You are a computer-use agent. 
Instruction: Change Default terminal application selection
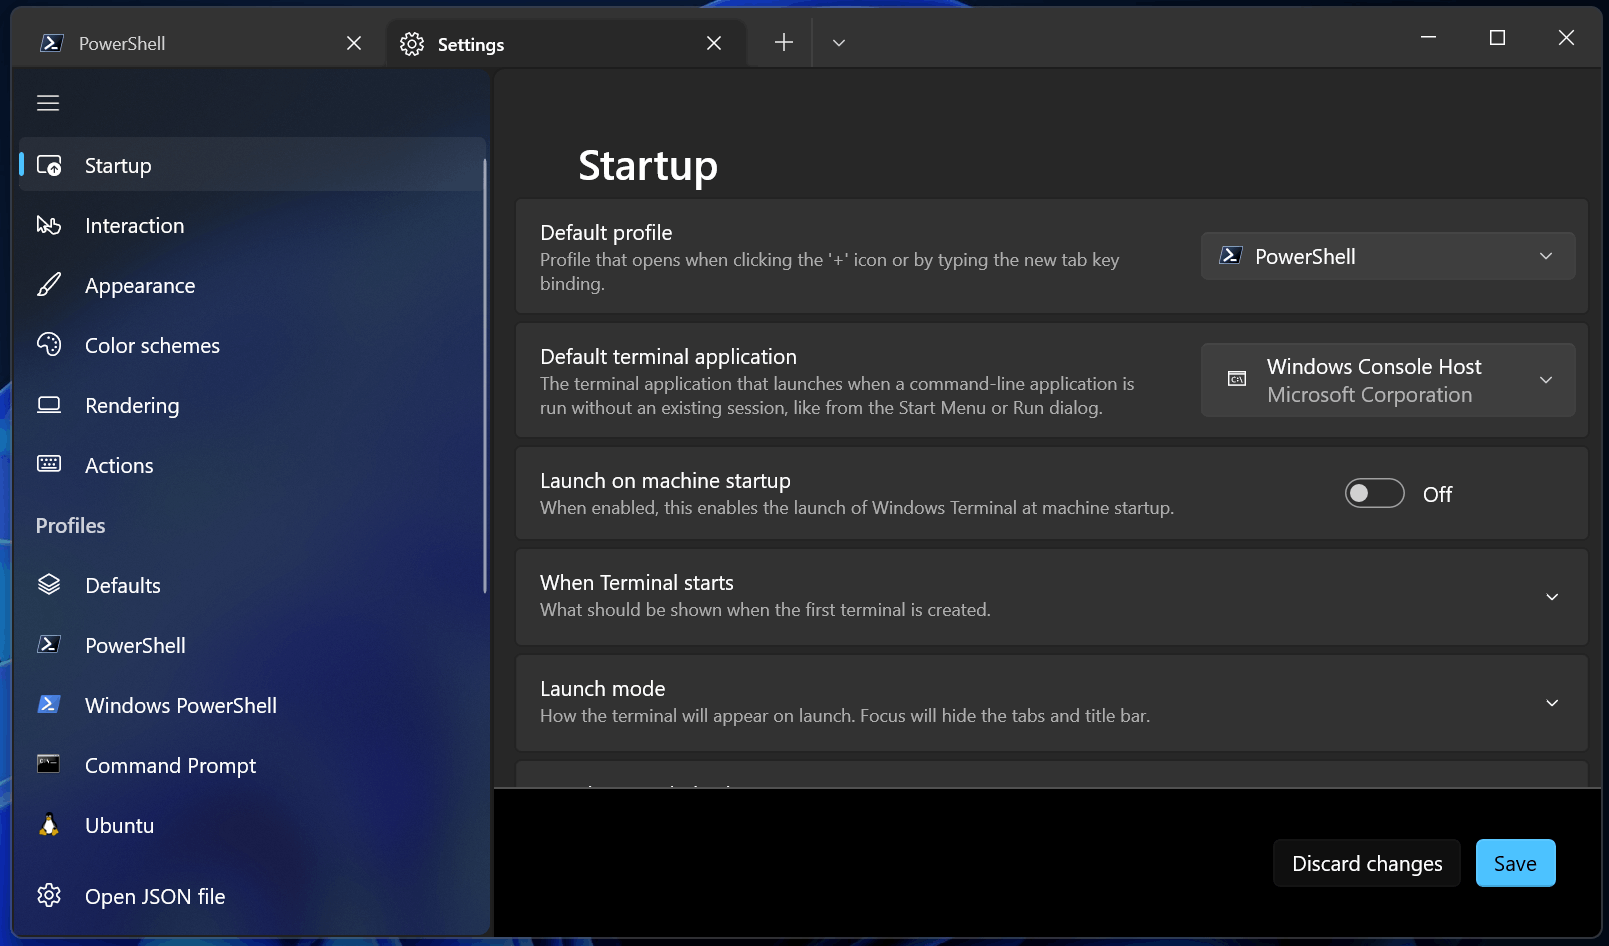[1388, 380]
